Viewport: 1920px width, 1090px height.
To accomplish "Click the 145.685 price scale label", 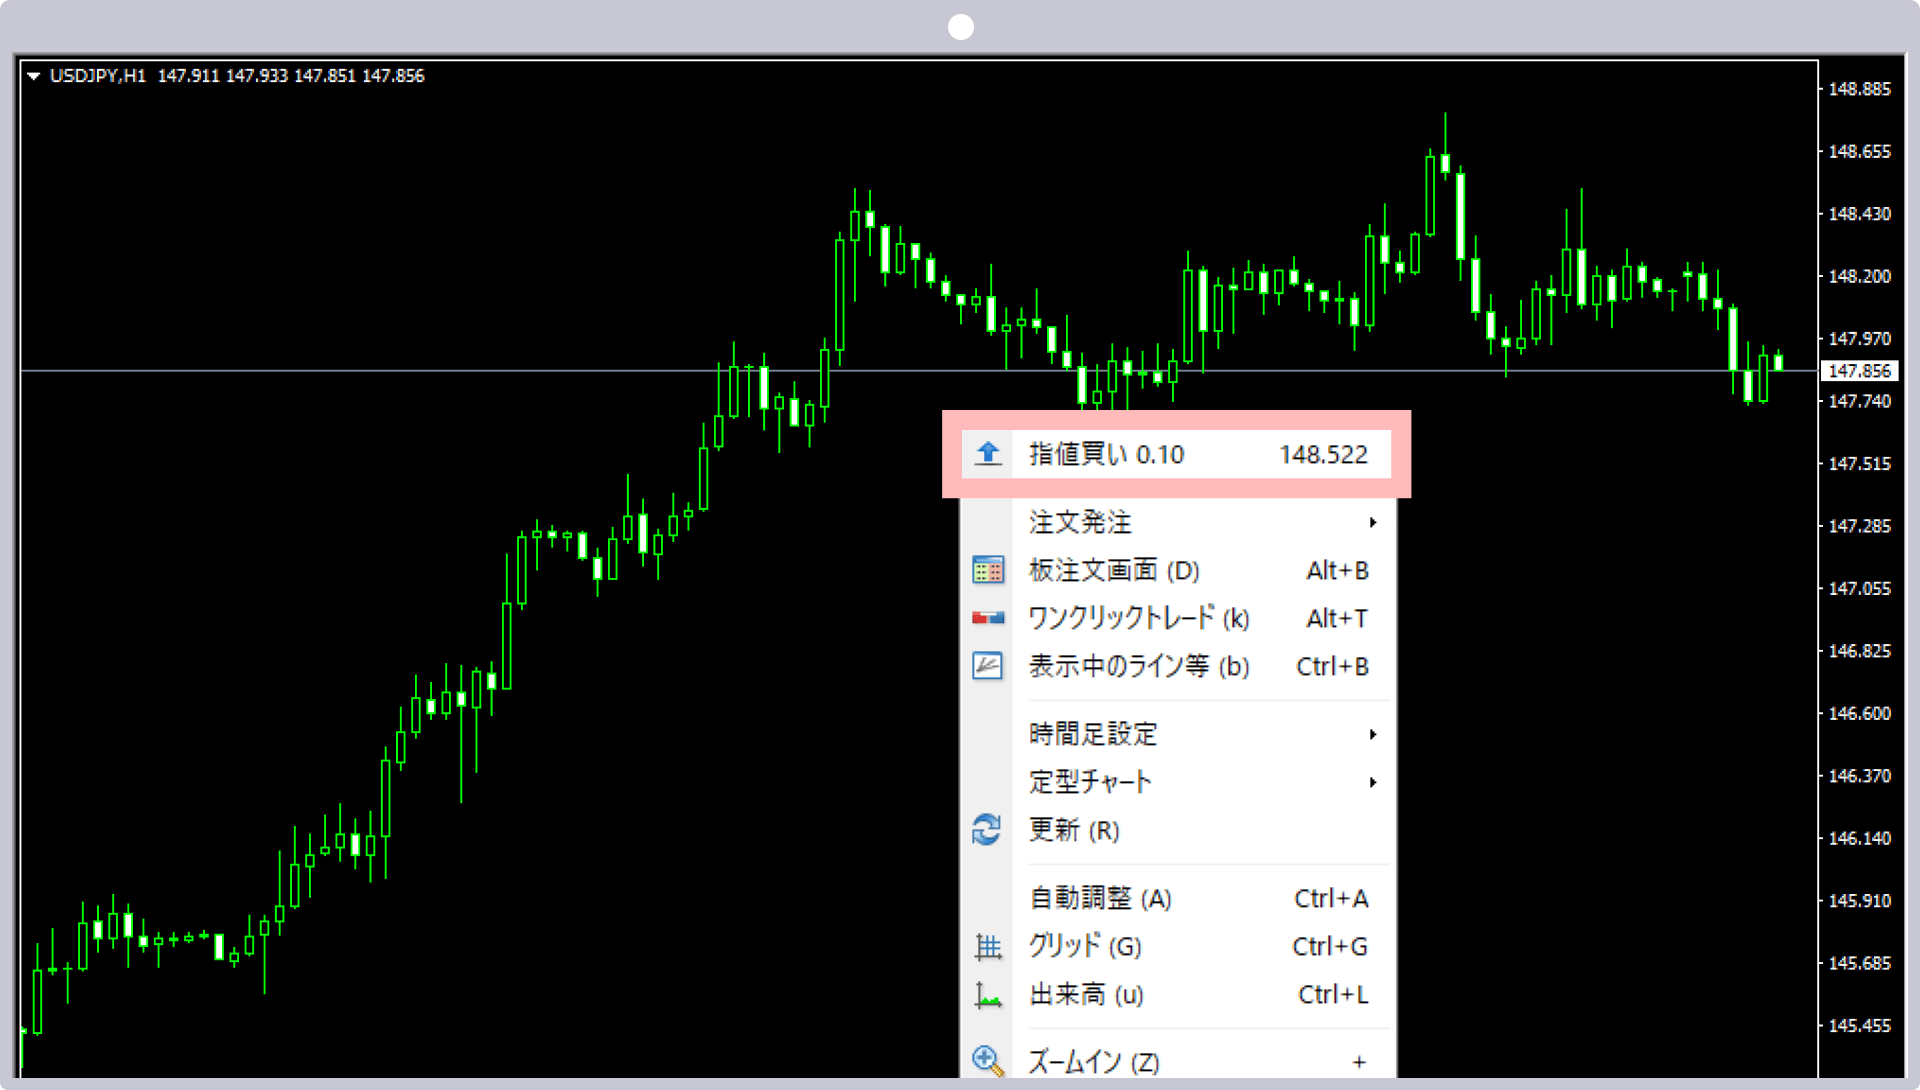I will pos(1859,963).
